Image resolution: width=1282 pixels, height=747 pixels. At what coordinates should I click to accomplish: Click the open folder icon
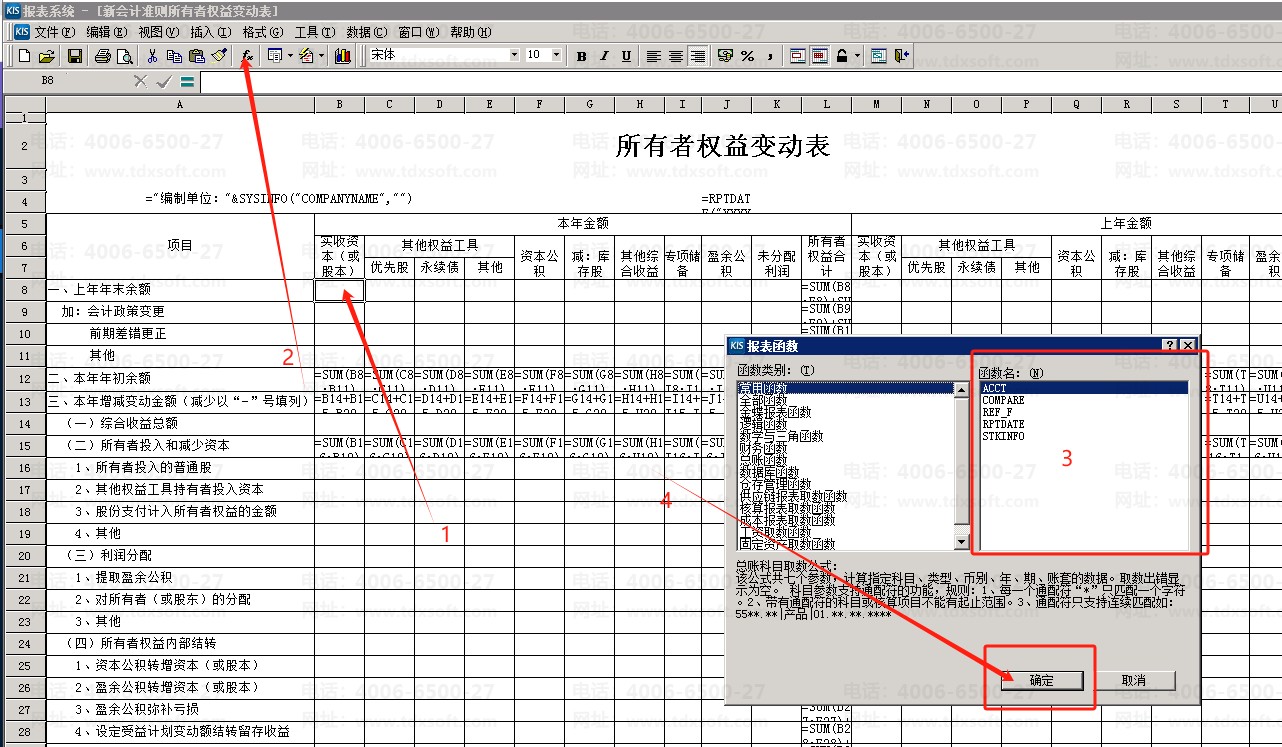[x=46, y=56]
